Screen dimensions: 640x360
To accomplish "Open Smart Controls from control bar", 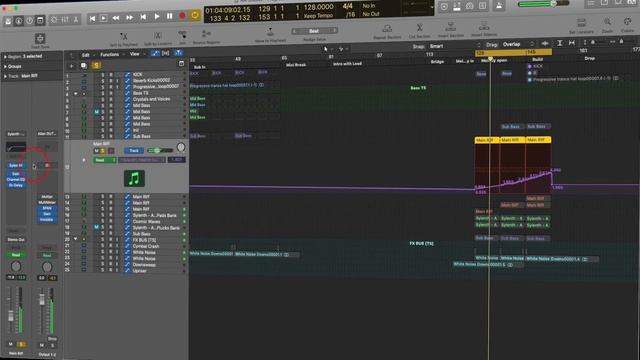I will tap(54, 20).
